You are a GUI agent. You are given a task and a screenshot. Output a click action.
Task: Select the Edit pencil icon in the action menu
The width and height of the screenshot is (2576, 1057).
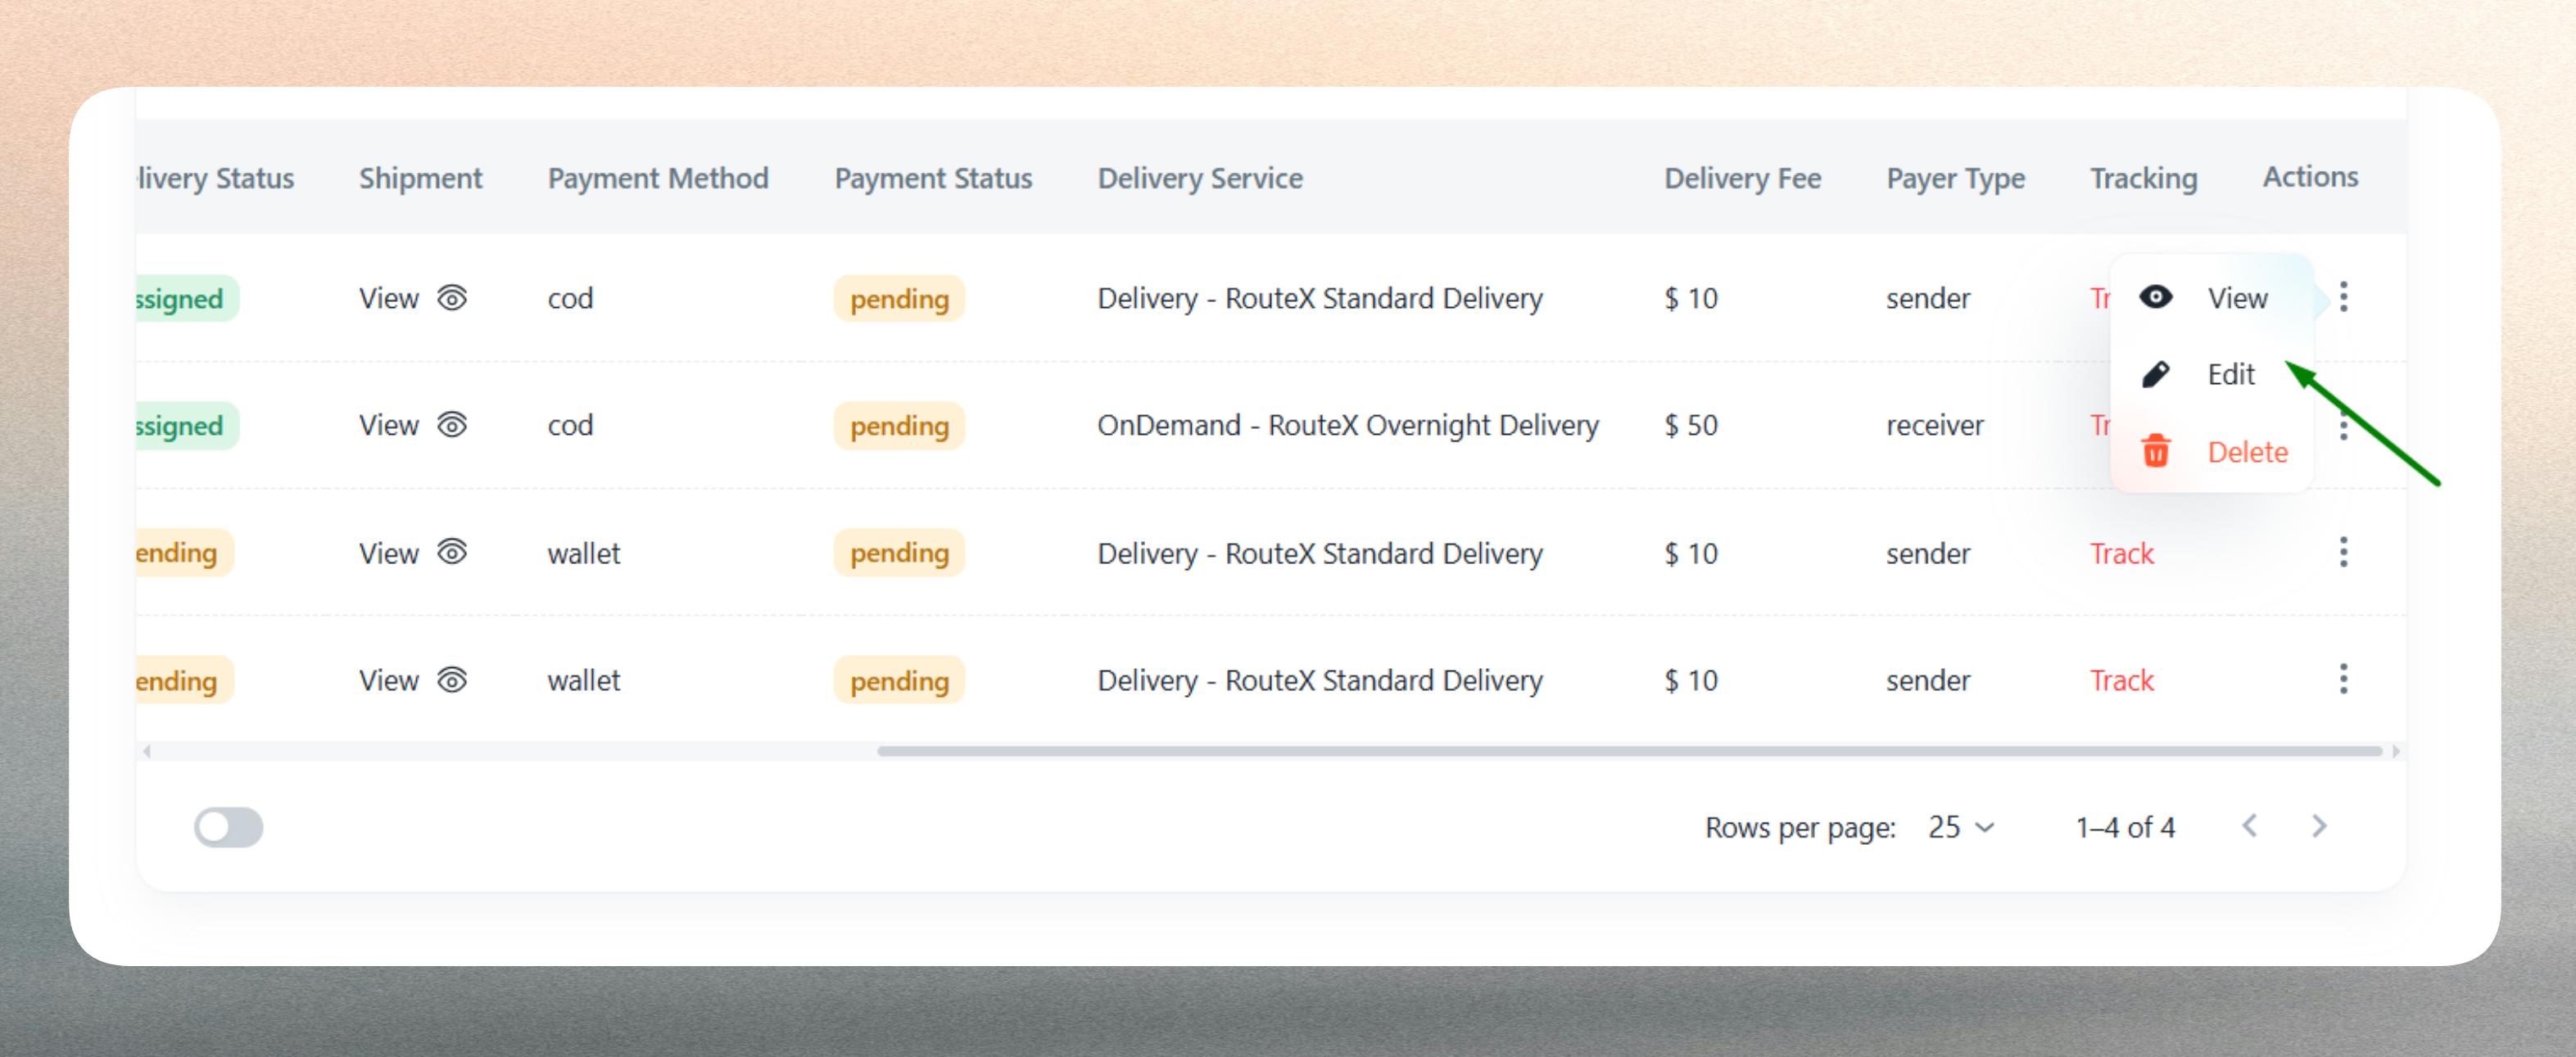point(2157,374)
